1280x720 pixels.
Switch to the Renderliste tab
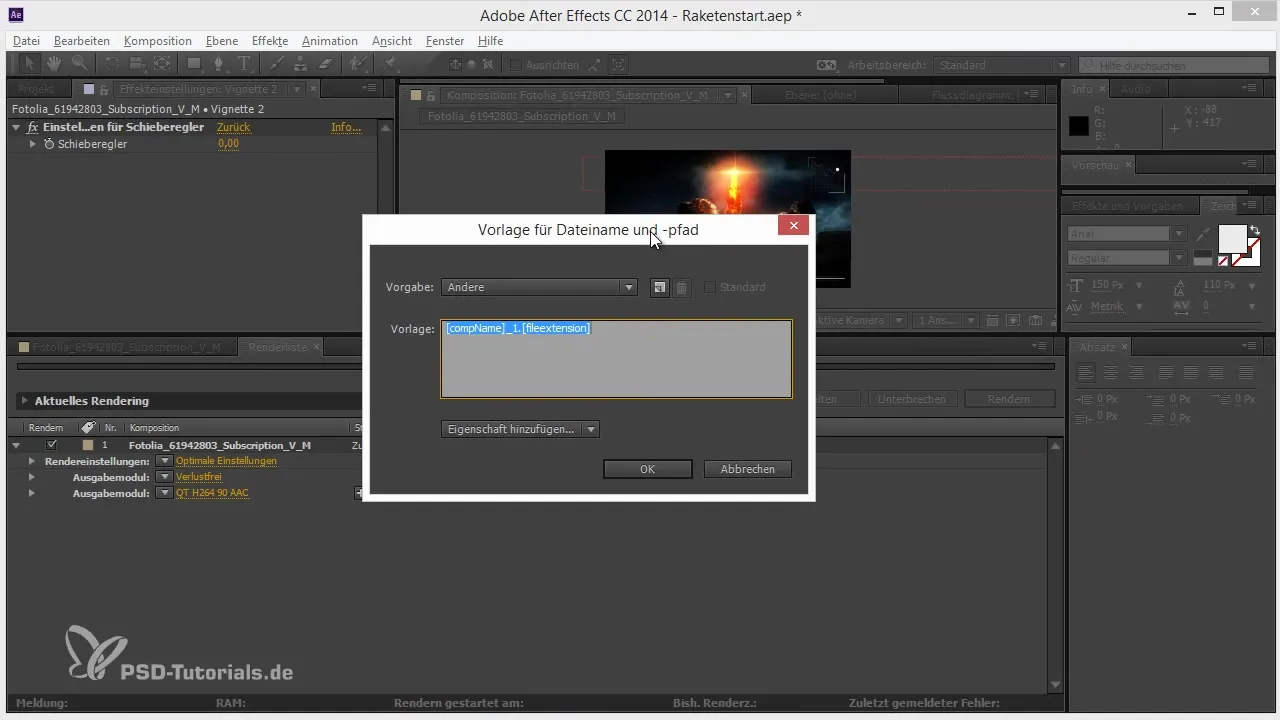pyautogui.click(x=278, y=347)
